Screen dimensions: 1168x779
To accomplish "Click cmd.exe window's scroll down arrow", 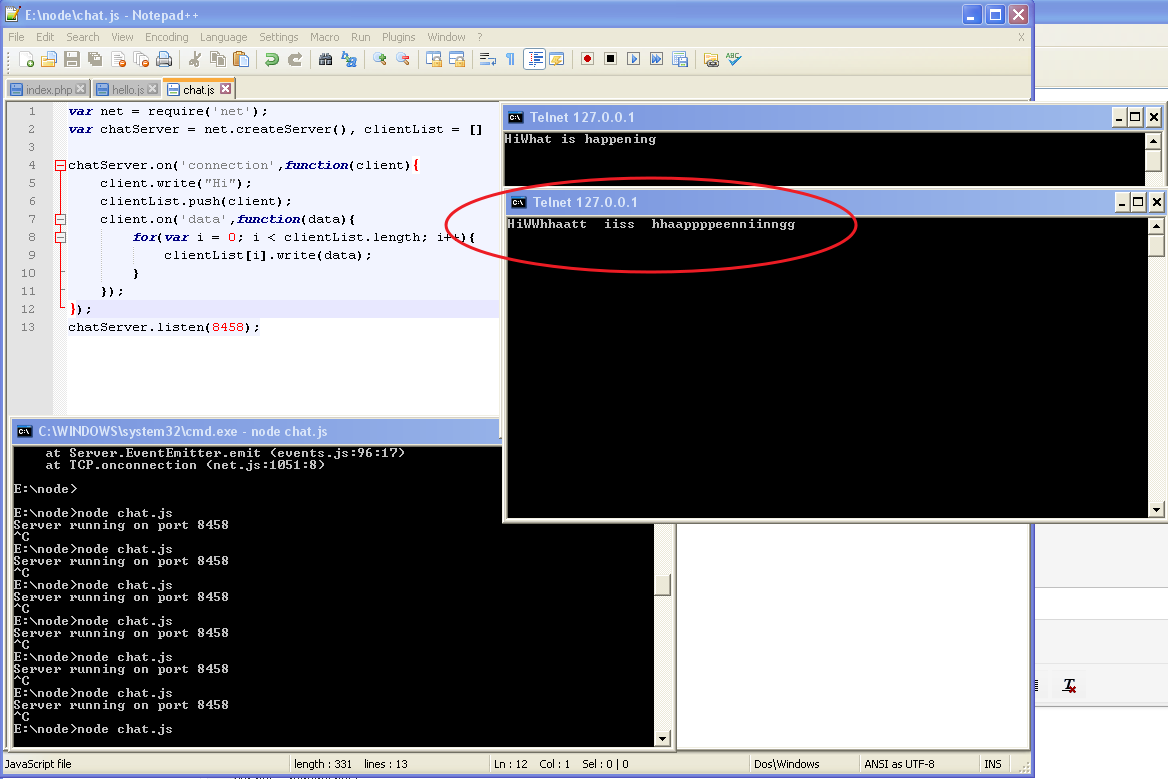I will [x=662, y=739].
